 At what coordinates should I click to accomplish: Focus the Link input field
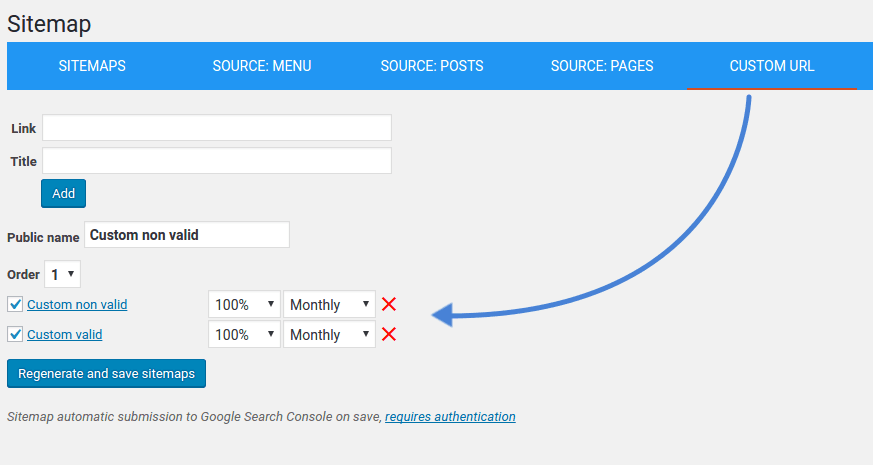tap(217, 128)
